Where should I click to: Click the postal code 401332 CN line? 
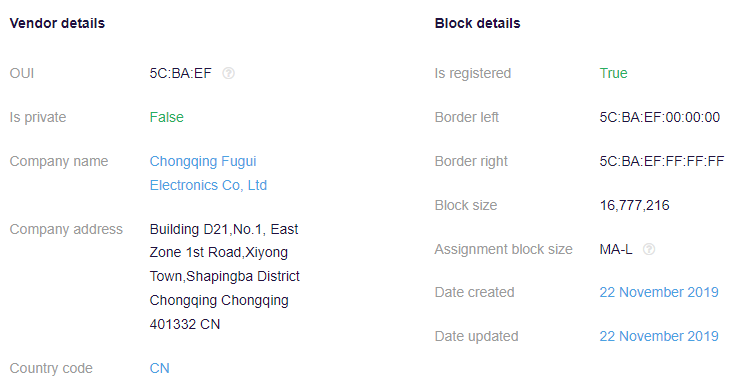tap(185, 324)
